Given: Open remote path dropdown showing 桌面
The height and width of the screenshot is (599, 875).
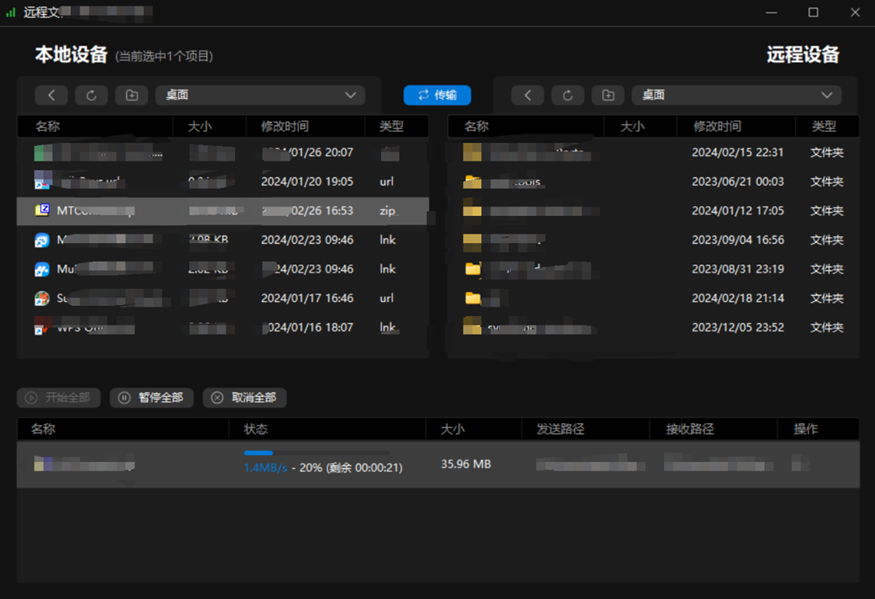Looking at the screenshot, I should [737, 95].
